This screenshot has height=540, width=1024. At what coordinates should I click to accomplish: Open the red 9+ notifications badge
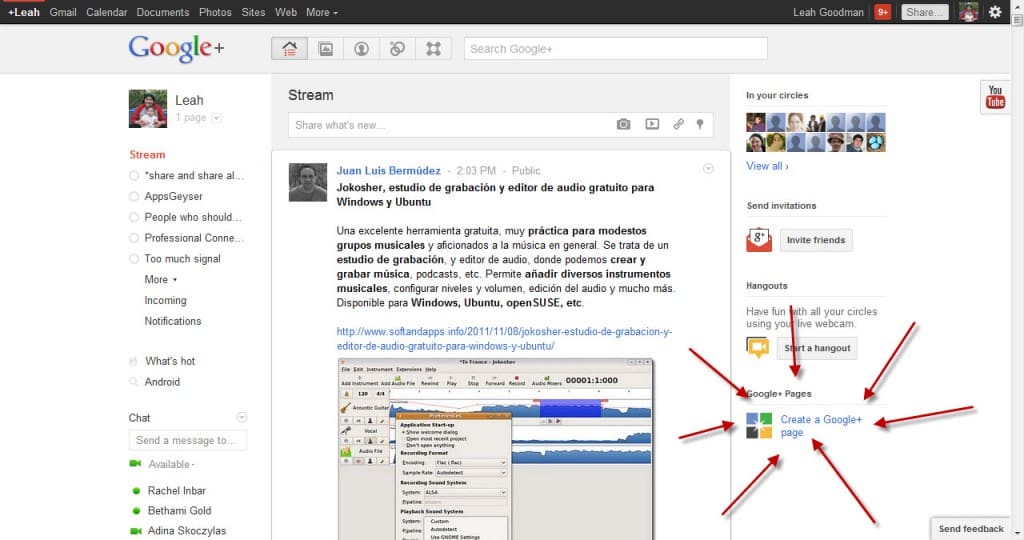pos(882,12)
